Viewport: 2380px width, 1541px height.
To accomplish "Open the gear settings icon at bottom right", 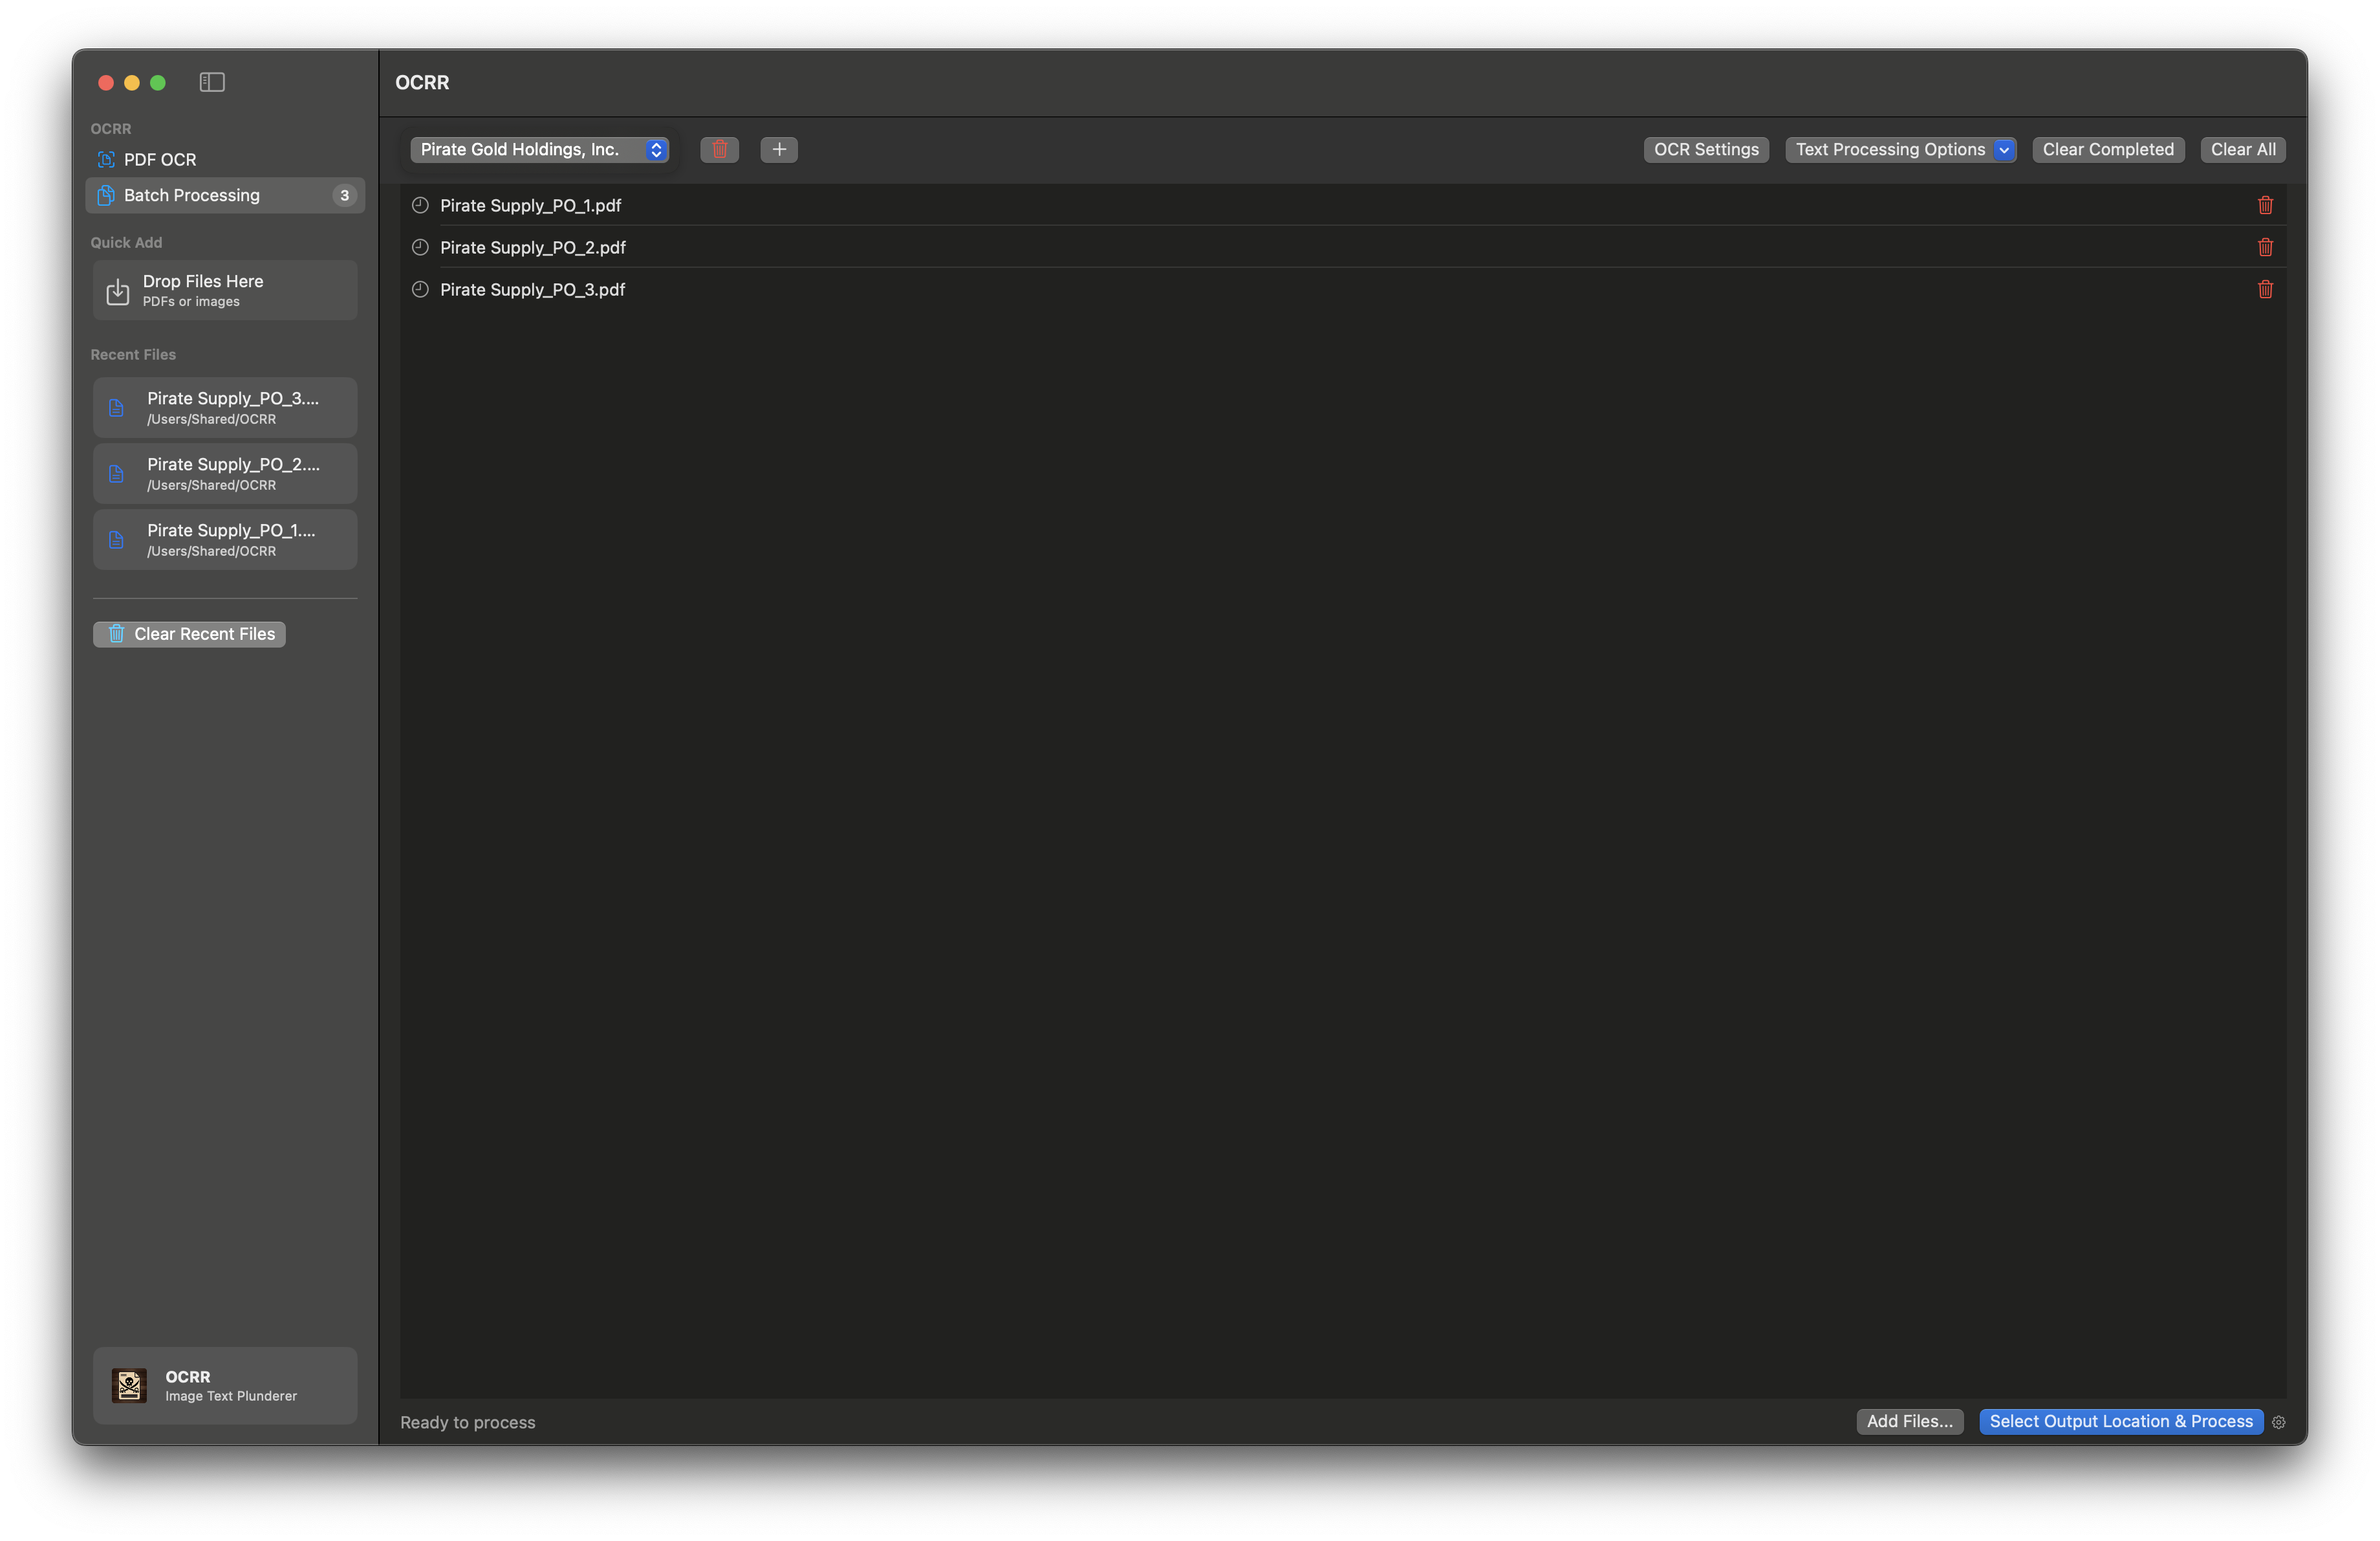I will pos(2279,1422).
